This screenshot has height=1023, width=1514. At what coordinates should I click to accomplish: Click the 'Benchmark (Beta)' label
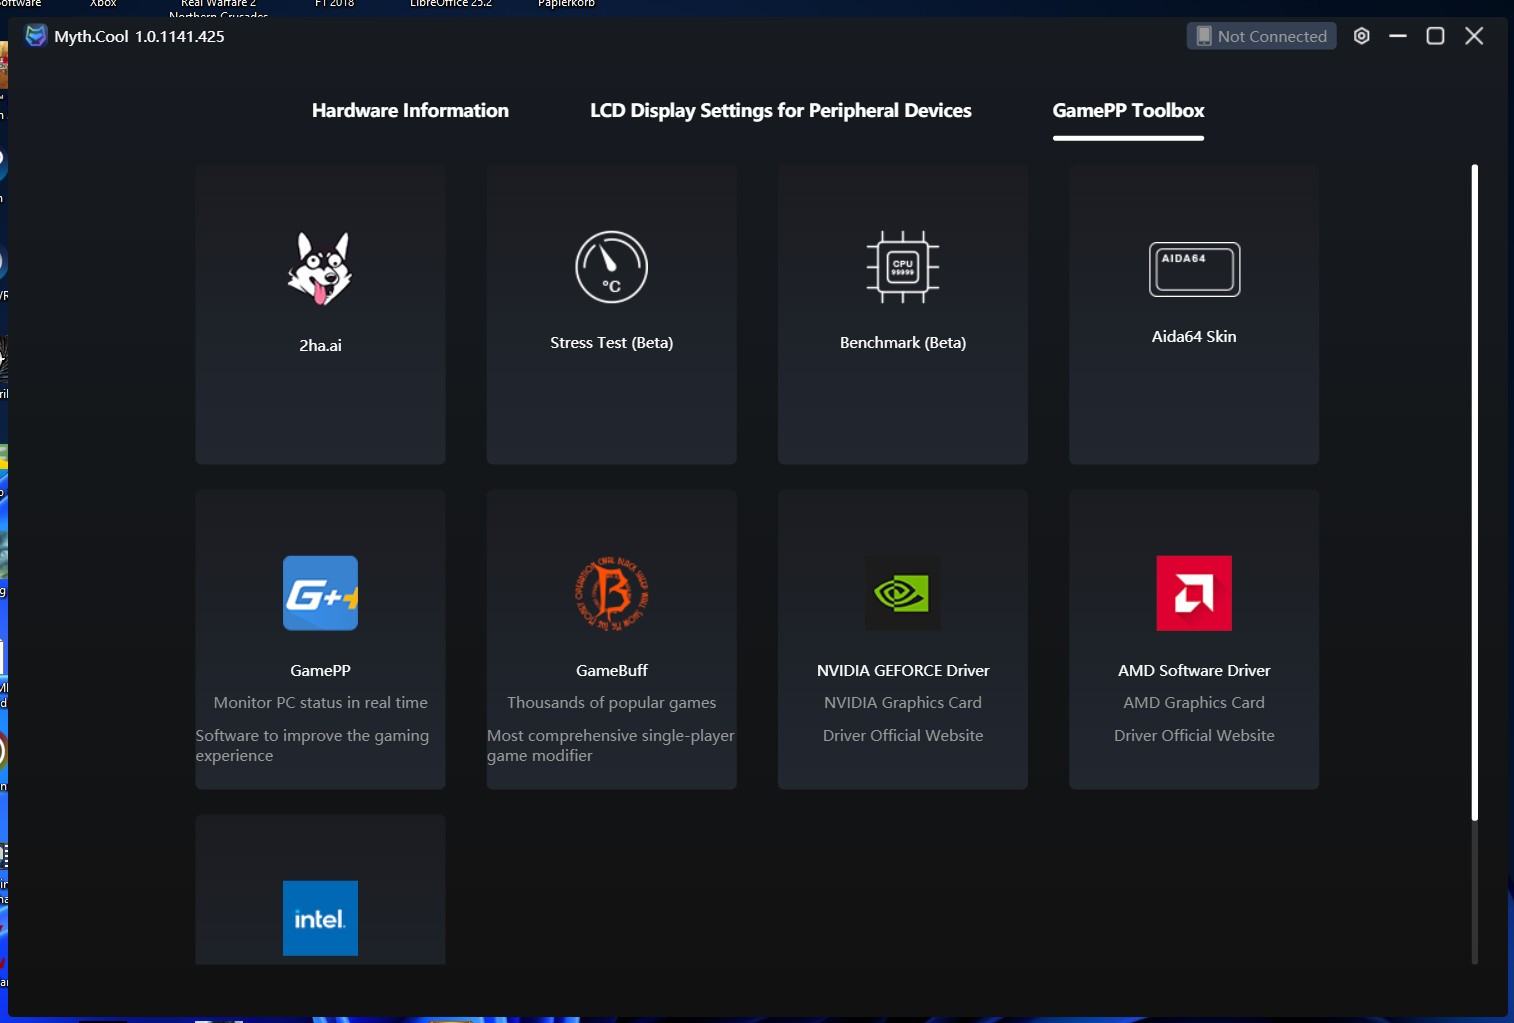(903, 342)
